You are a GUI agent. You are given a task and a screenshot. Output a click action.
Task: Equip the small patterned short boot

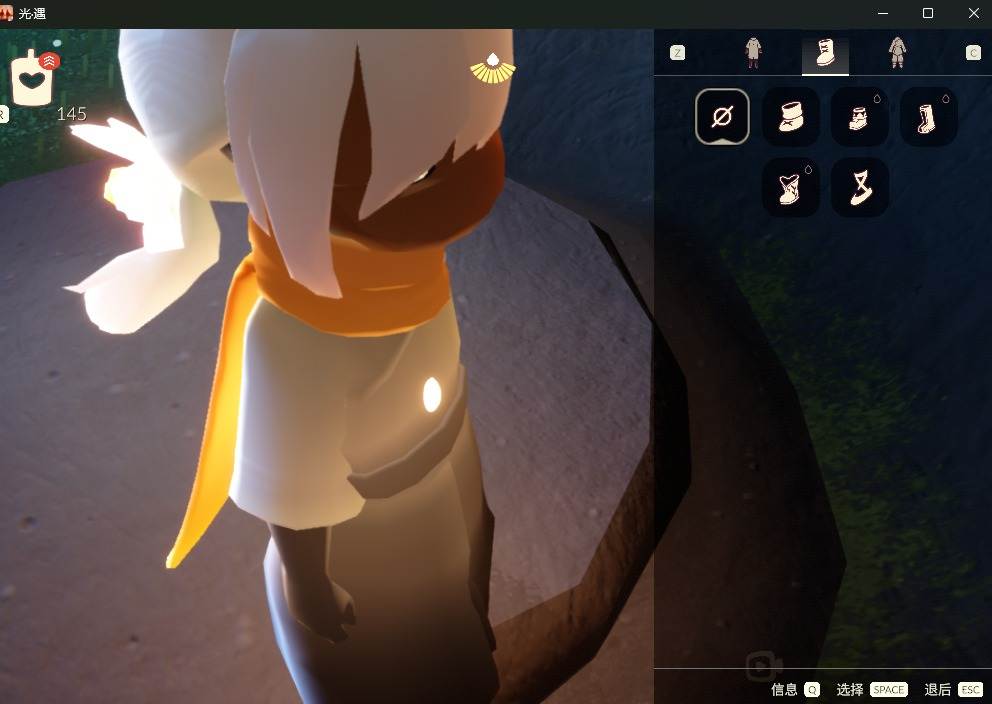[859, 116]
